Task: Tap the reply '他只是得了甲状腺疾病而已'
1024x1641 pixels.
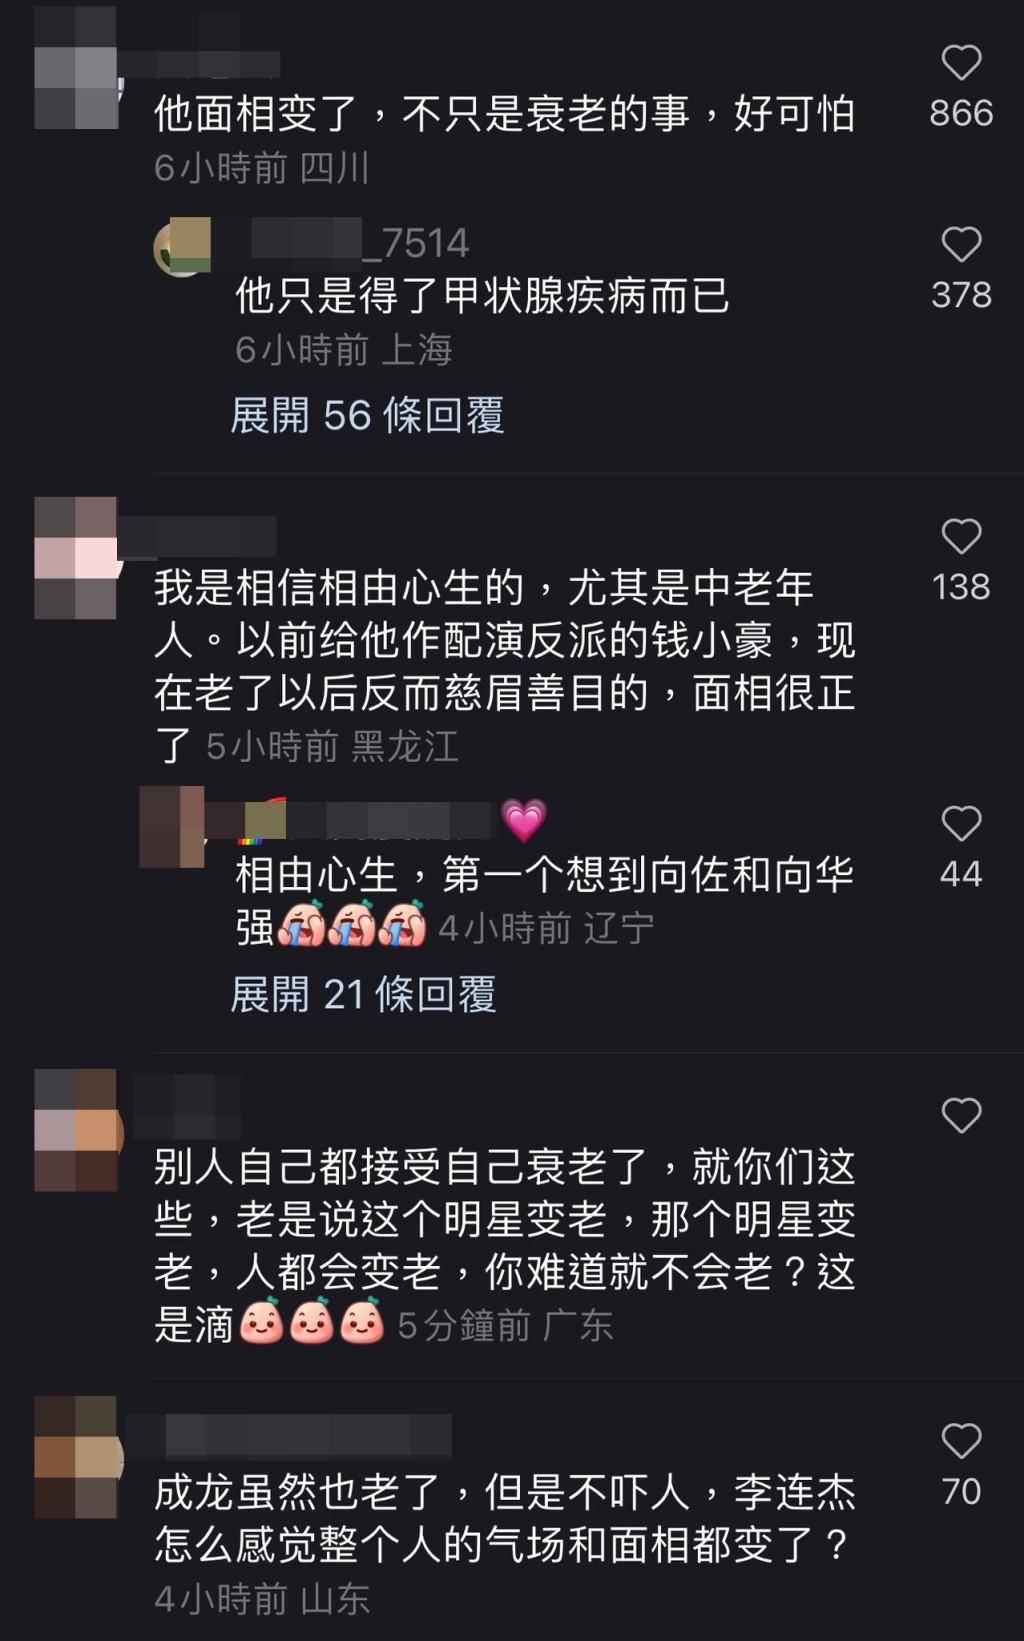Action: click(483, 296)
